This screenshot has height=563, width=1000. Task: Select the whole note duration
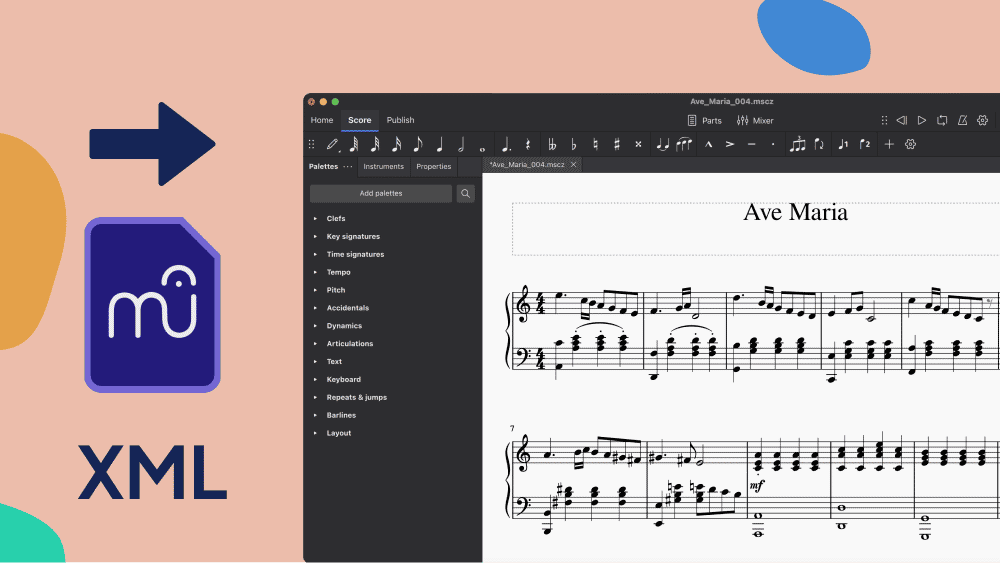(483, 148)
